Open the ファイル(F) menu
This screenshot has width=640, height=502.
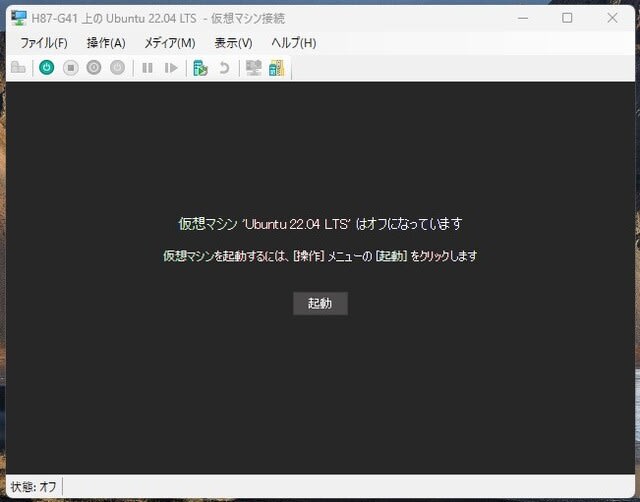44,43
